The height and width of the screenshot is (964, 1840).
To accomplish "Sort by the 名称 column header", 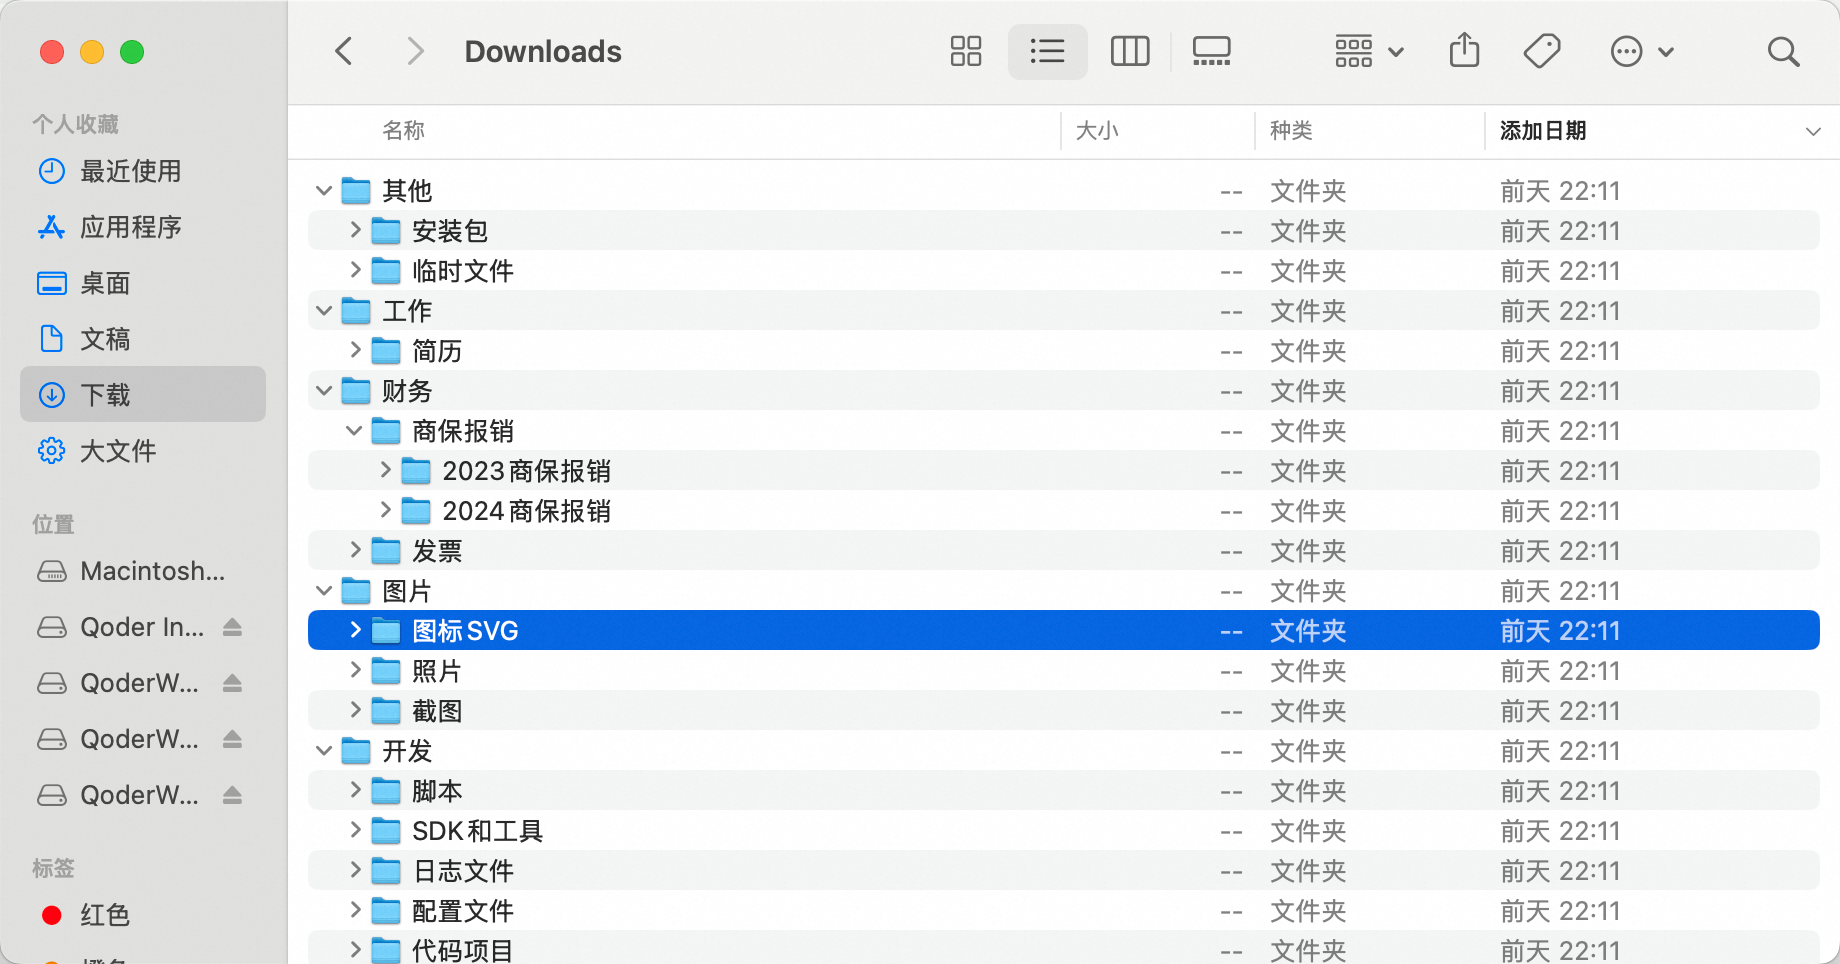I will click(x=403, y=131).
